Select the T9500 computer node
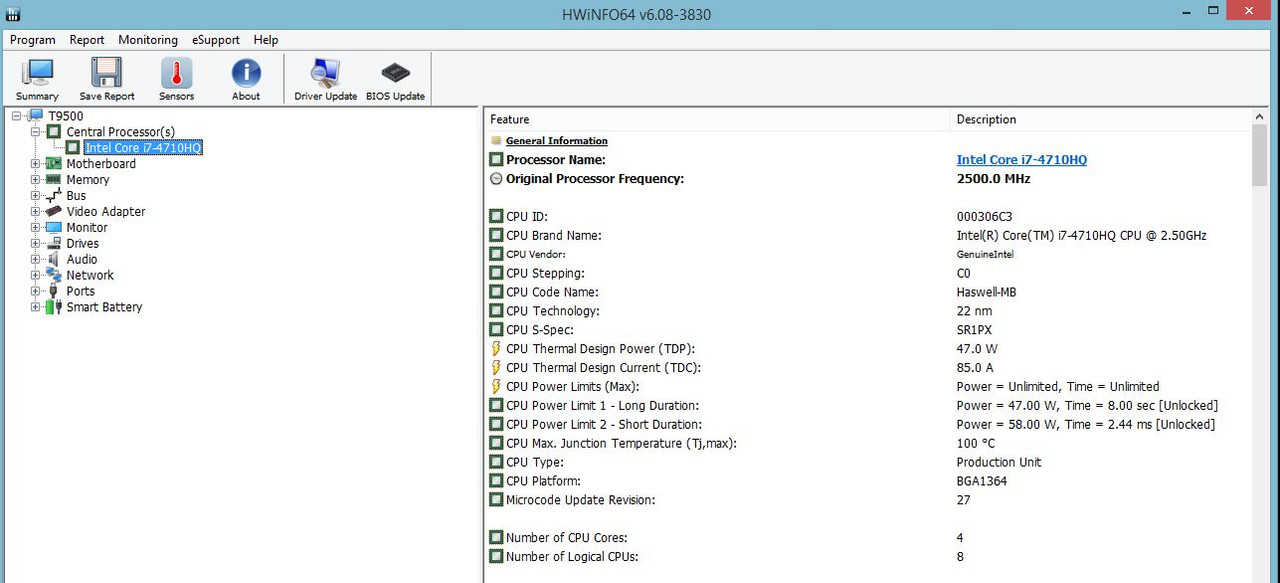Image resolution: width=1280 pixels, height=583 pixels. click(x=66, y=116)
